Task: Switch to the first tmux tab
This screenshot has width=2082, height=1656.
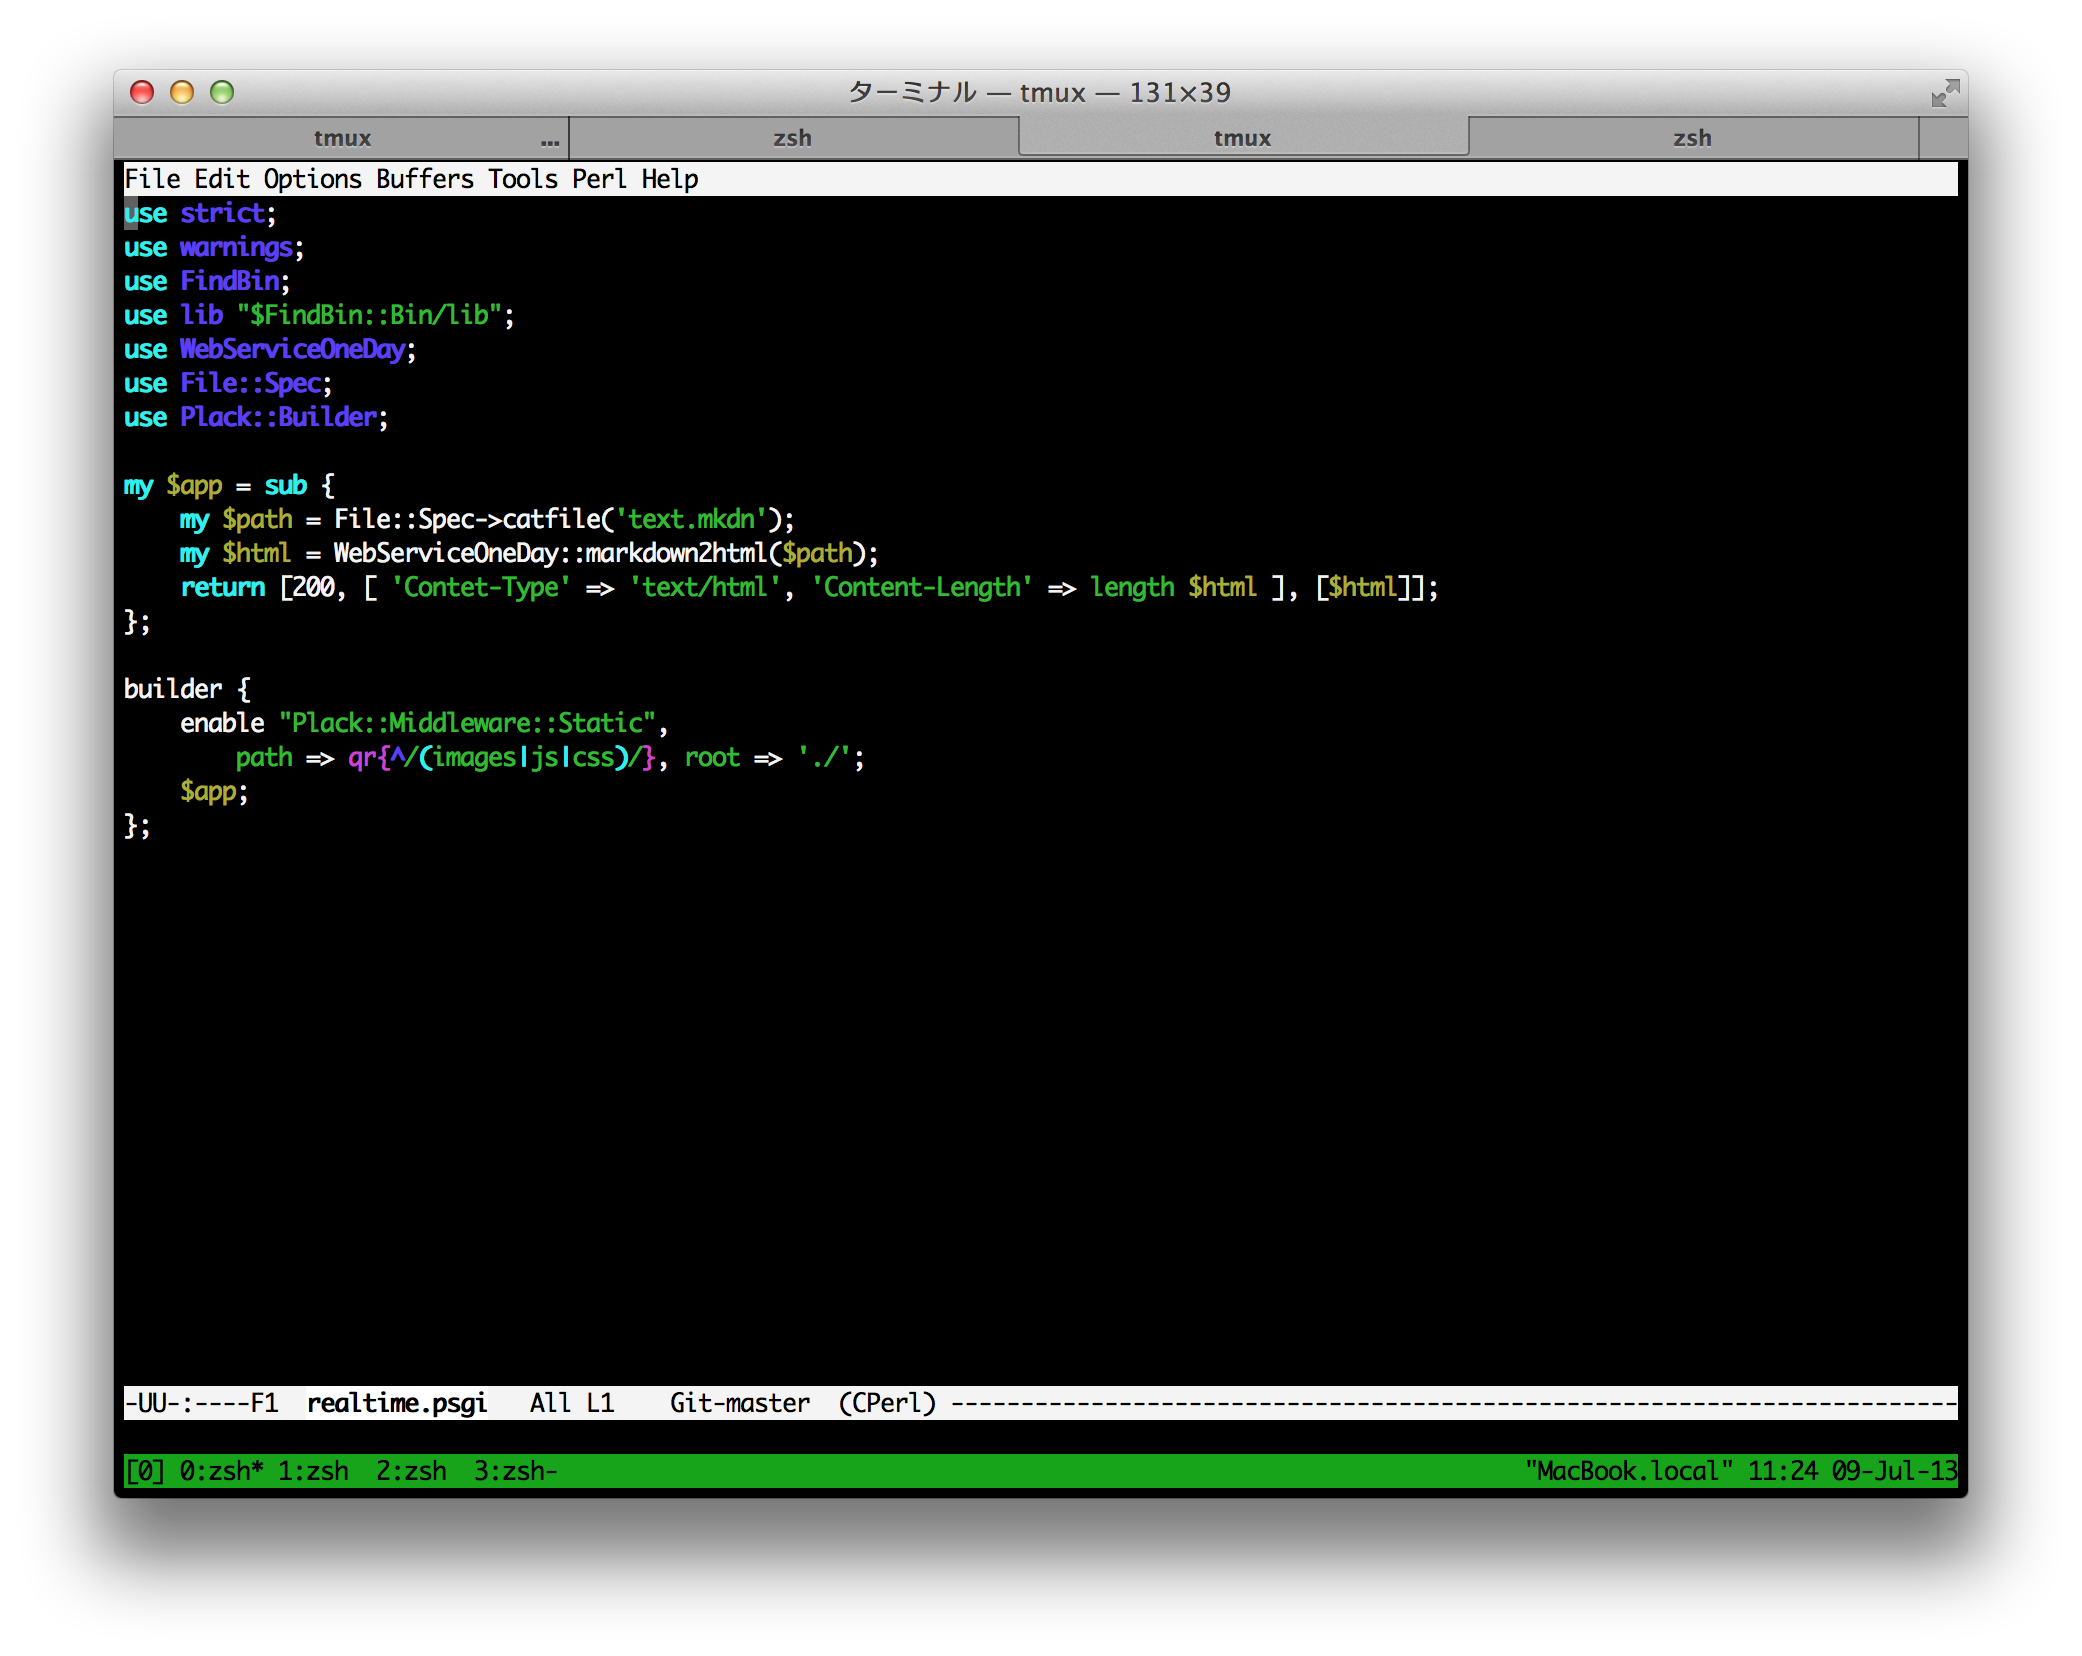Action: [x=342, y=138]
